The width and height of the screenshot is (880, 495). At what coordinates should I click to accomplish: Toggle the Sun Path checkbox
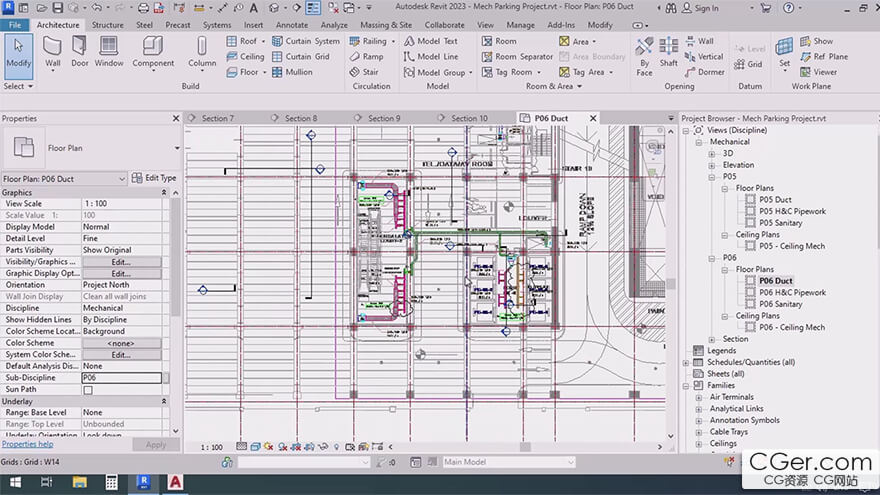coord(88,389)
